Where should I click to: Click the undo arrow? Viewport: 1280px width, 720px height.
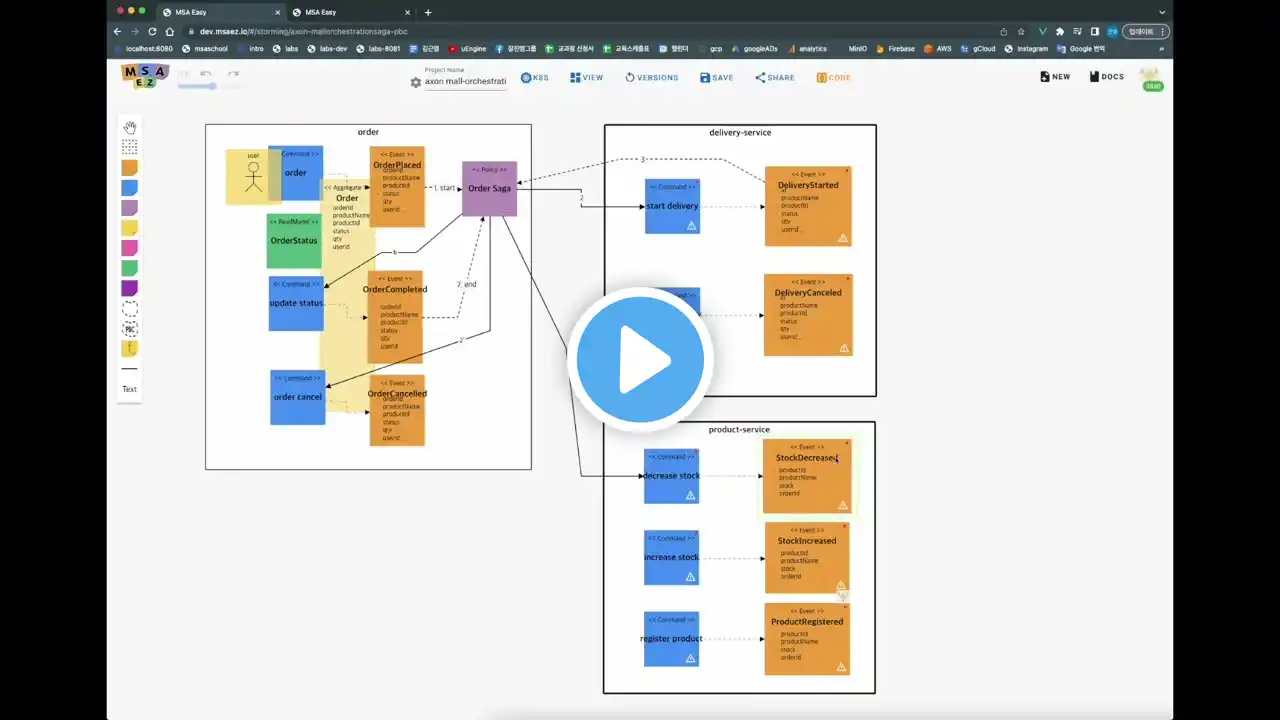[206, 73]
